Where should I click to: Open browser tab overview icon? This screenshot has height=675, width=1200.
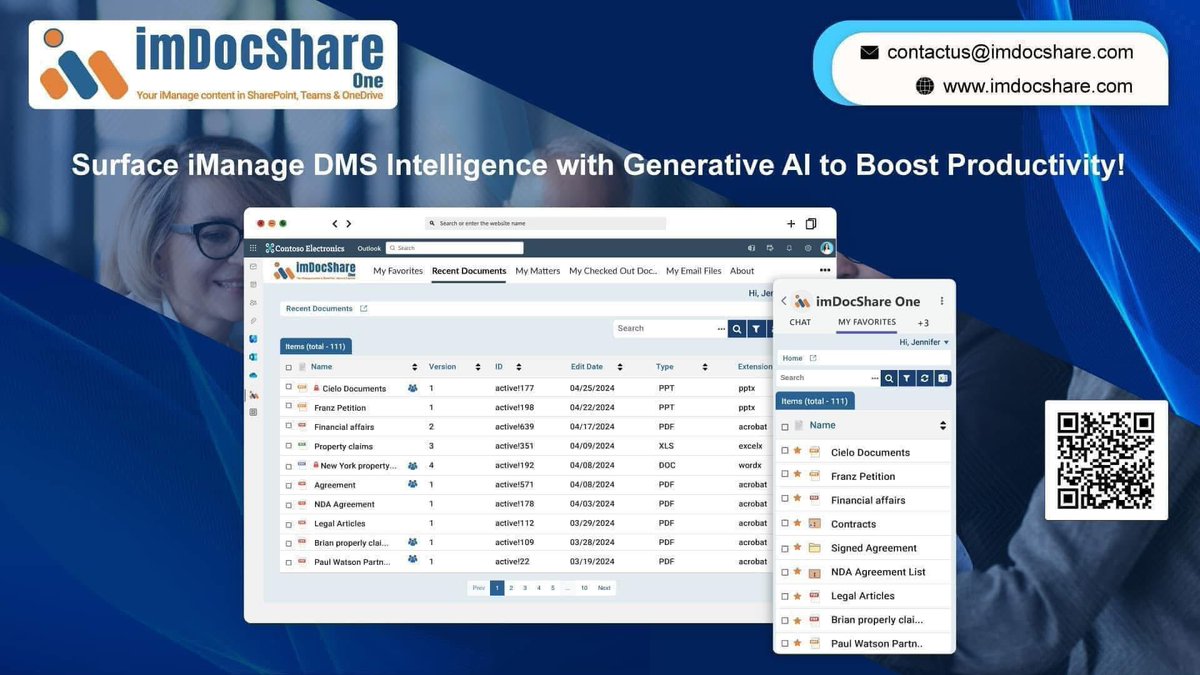(x=811, y=224)
